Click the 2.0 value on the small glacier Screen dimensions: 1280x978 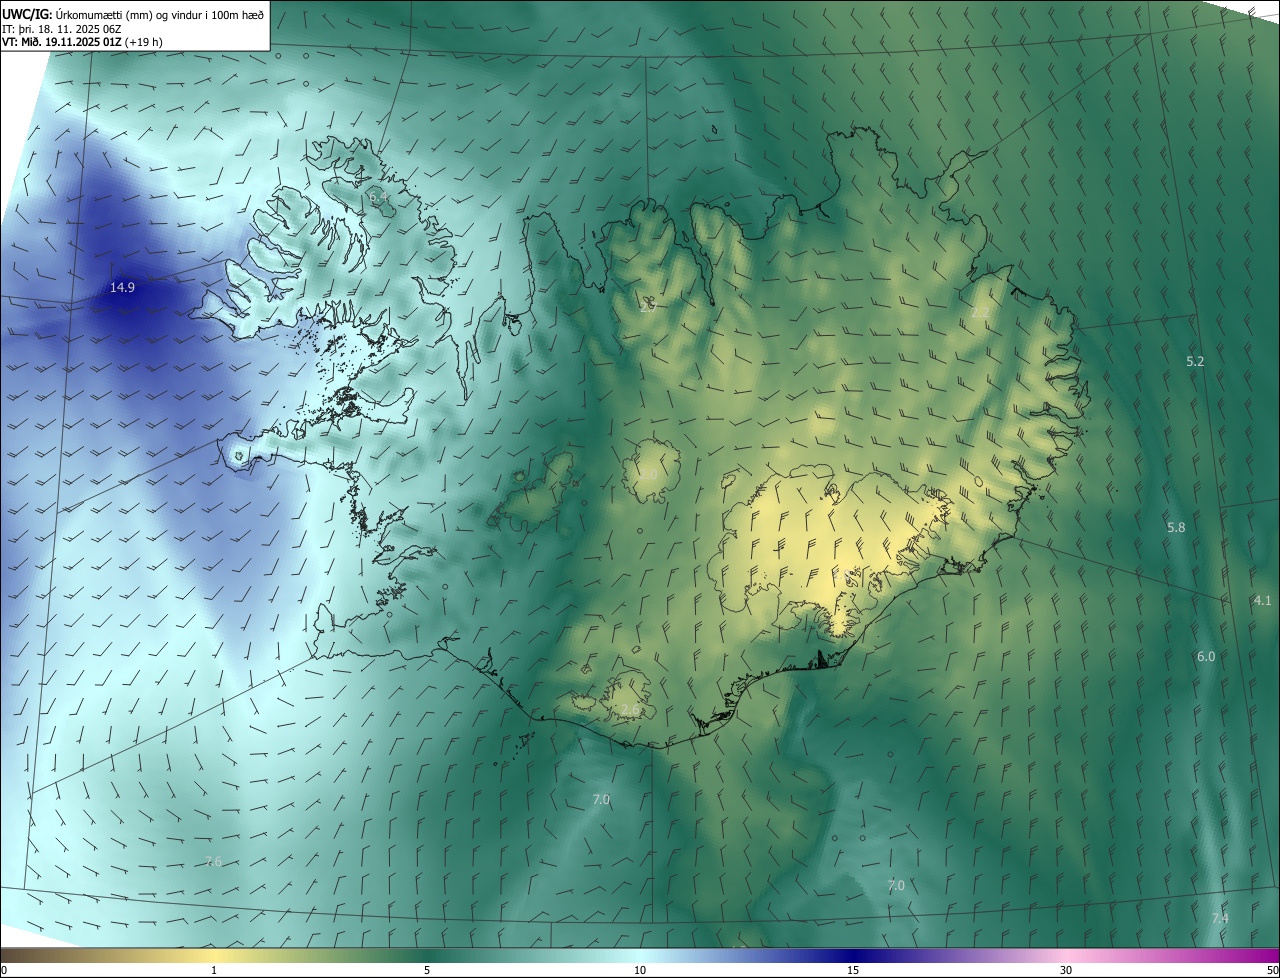(648, 474)
